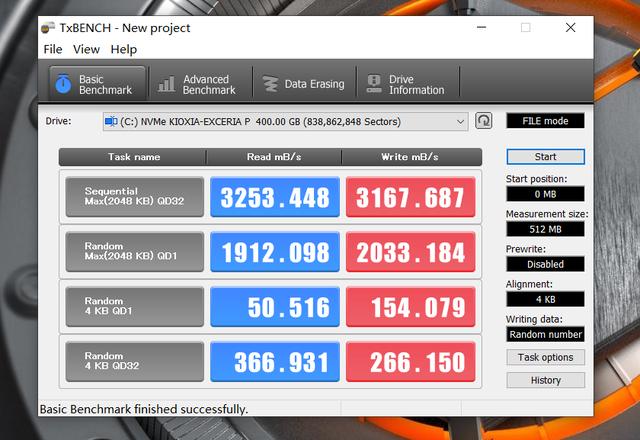Click write result 154.079
This screenshot has width=640, height=440.
click(410, 307)
